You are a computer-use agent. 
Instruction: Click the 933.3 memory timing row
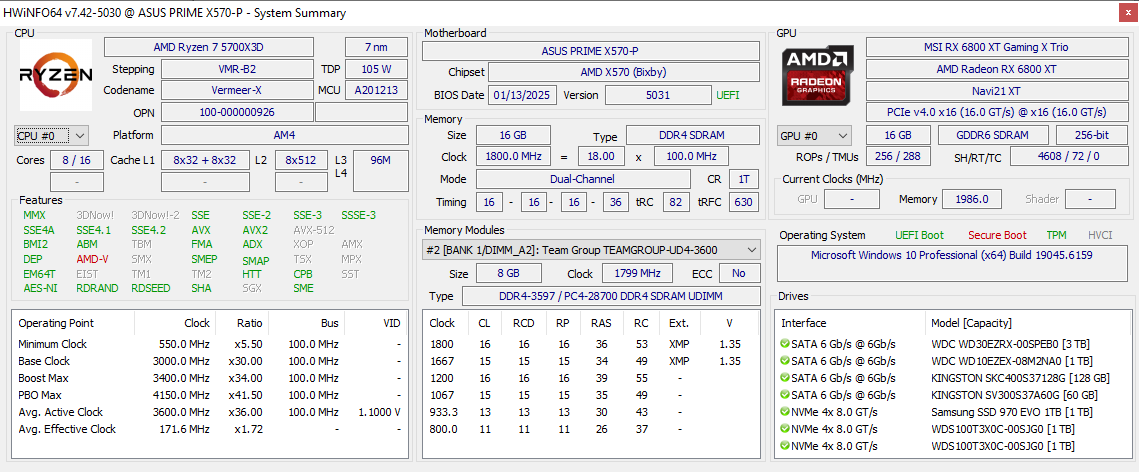[591, 412]
